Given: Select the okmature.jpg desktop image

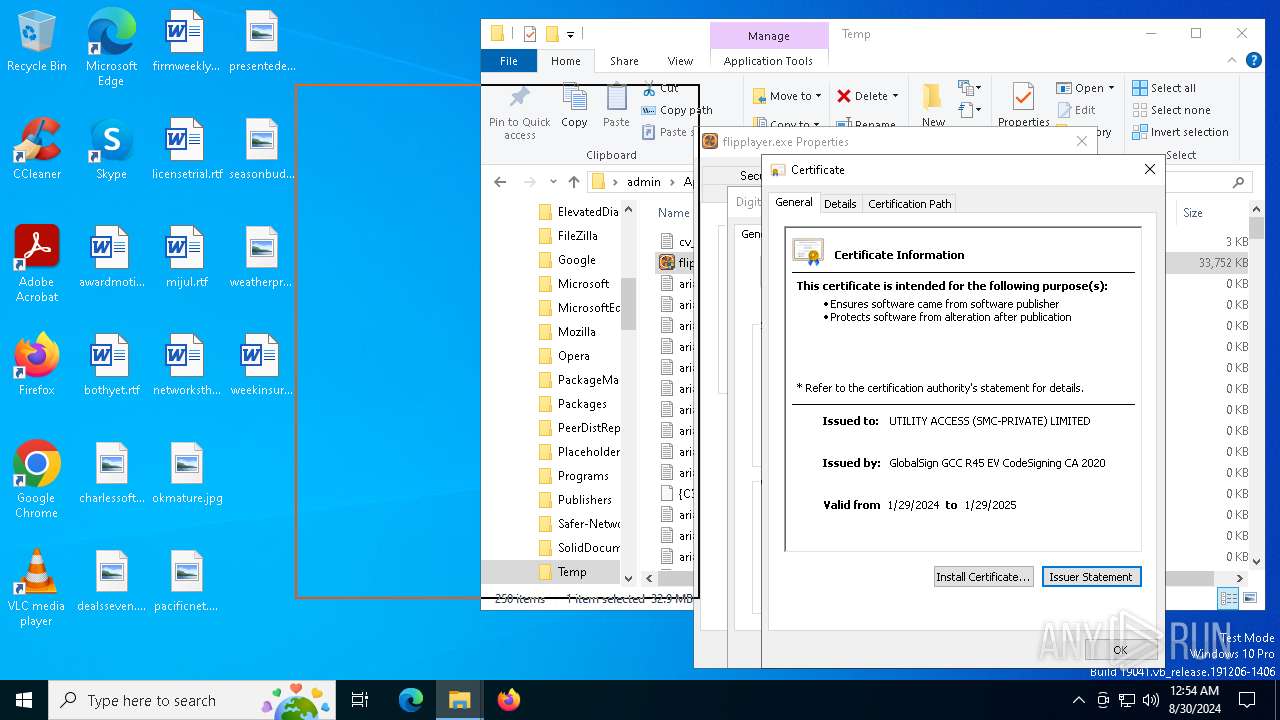Looking at the screenshot, I should coord(186,473).
